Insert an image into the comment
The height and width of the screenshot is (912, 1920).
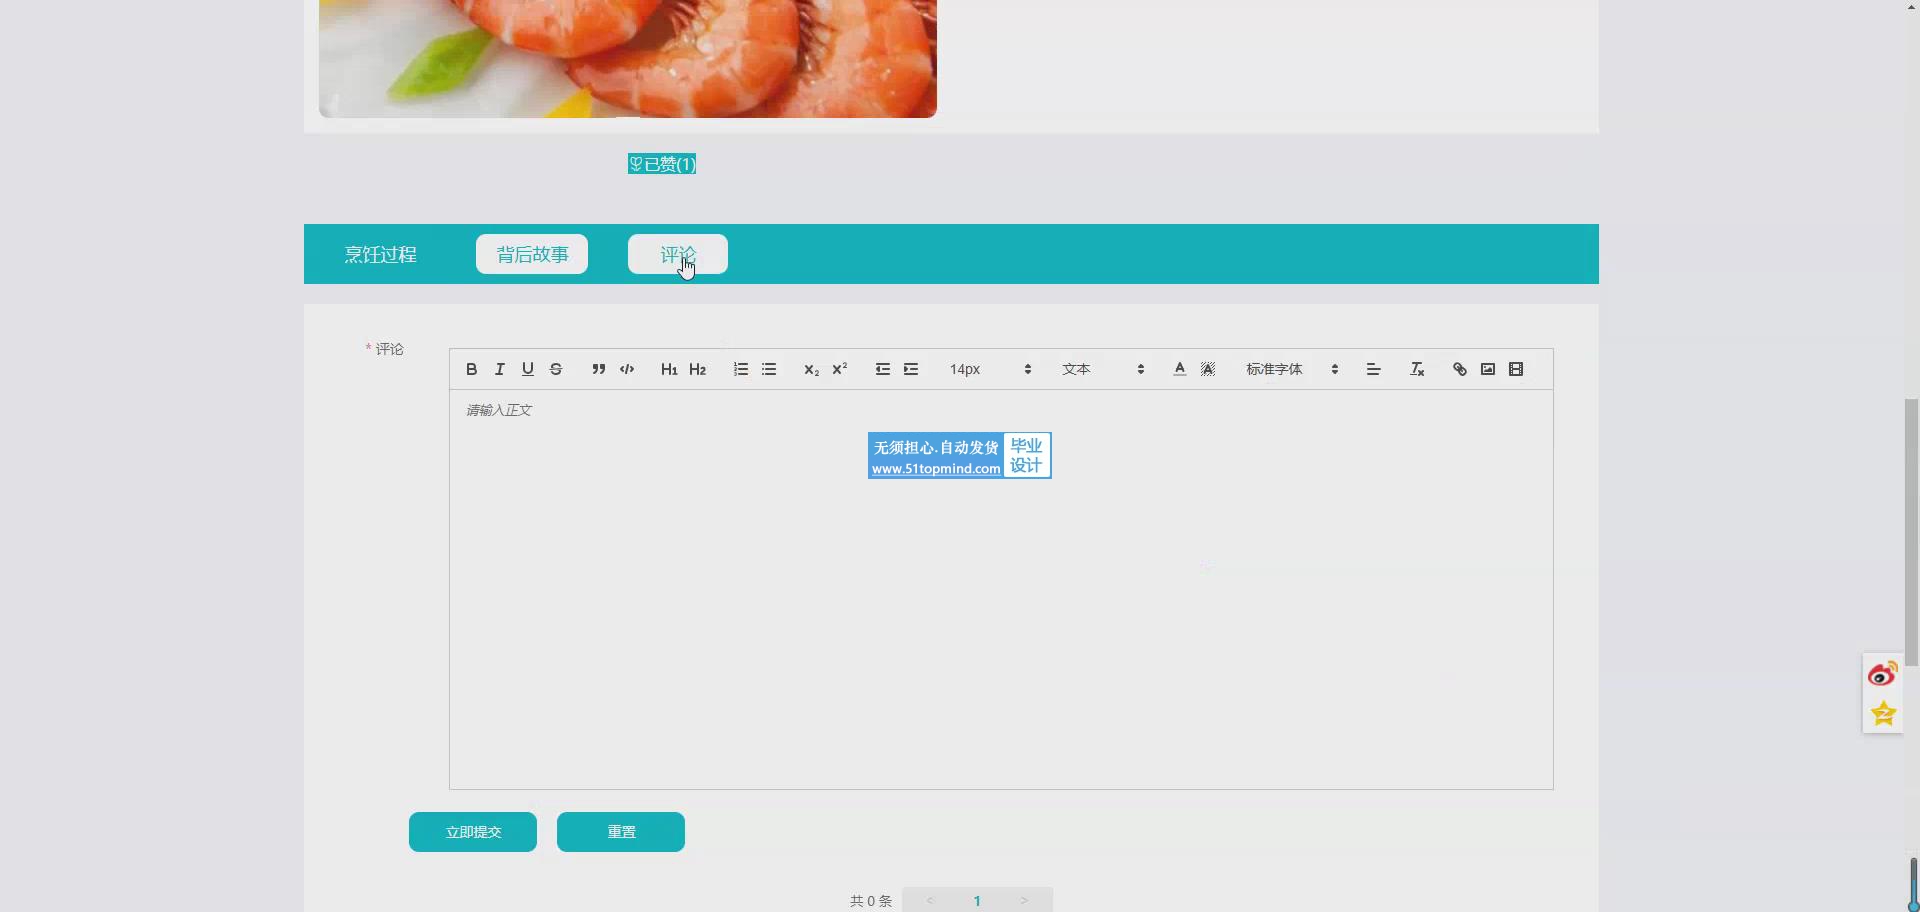coord(1488,369)
